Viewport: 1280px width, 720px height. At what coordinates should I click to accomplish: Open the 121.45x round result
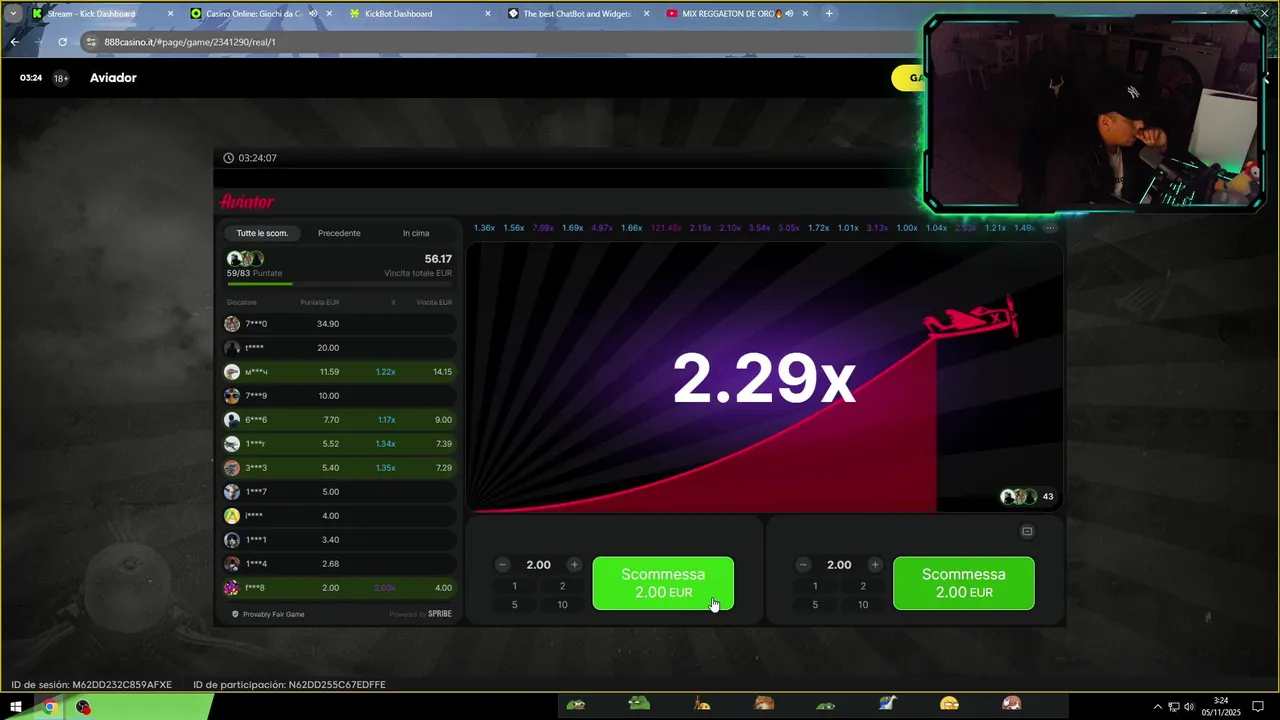666,228
